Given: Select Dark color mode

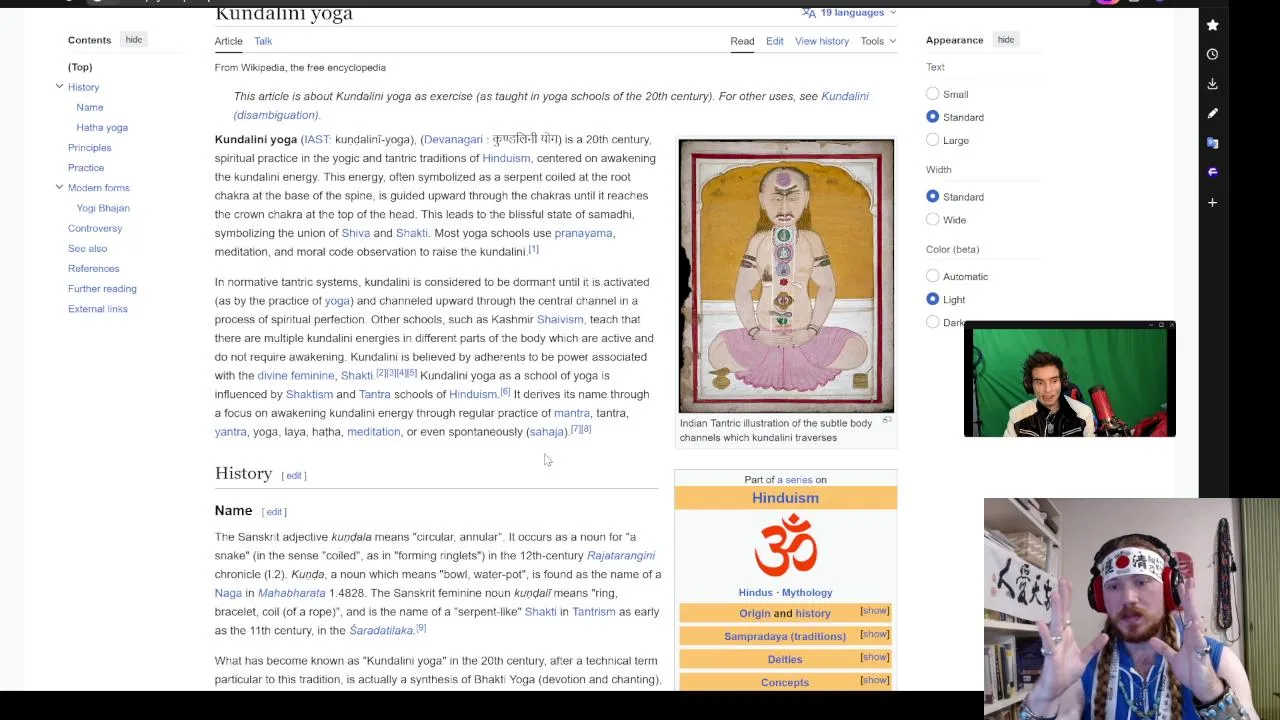Looking at the screenshot, I should coord(932,322).
